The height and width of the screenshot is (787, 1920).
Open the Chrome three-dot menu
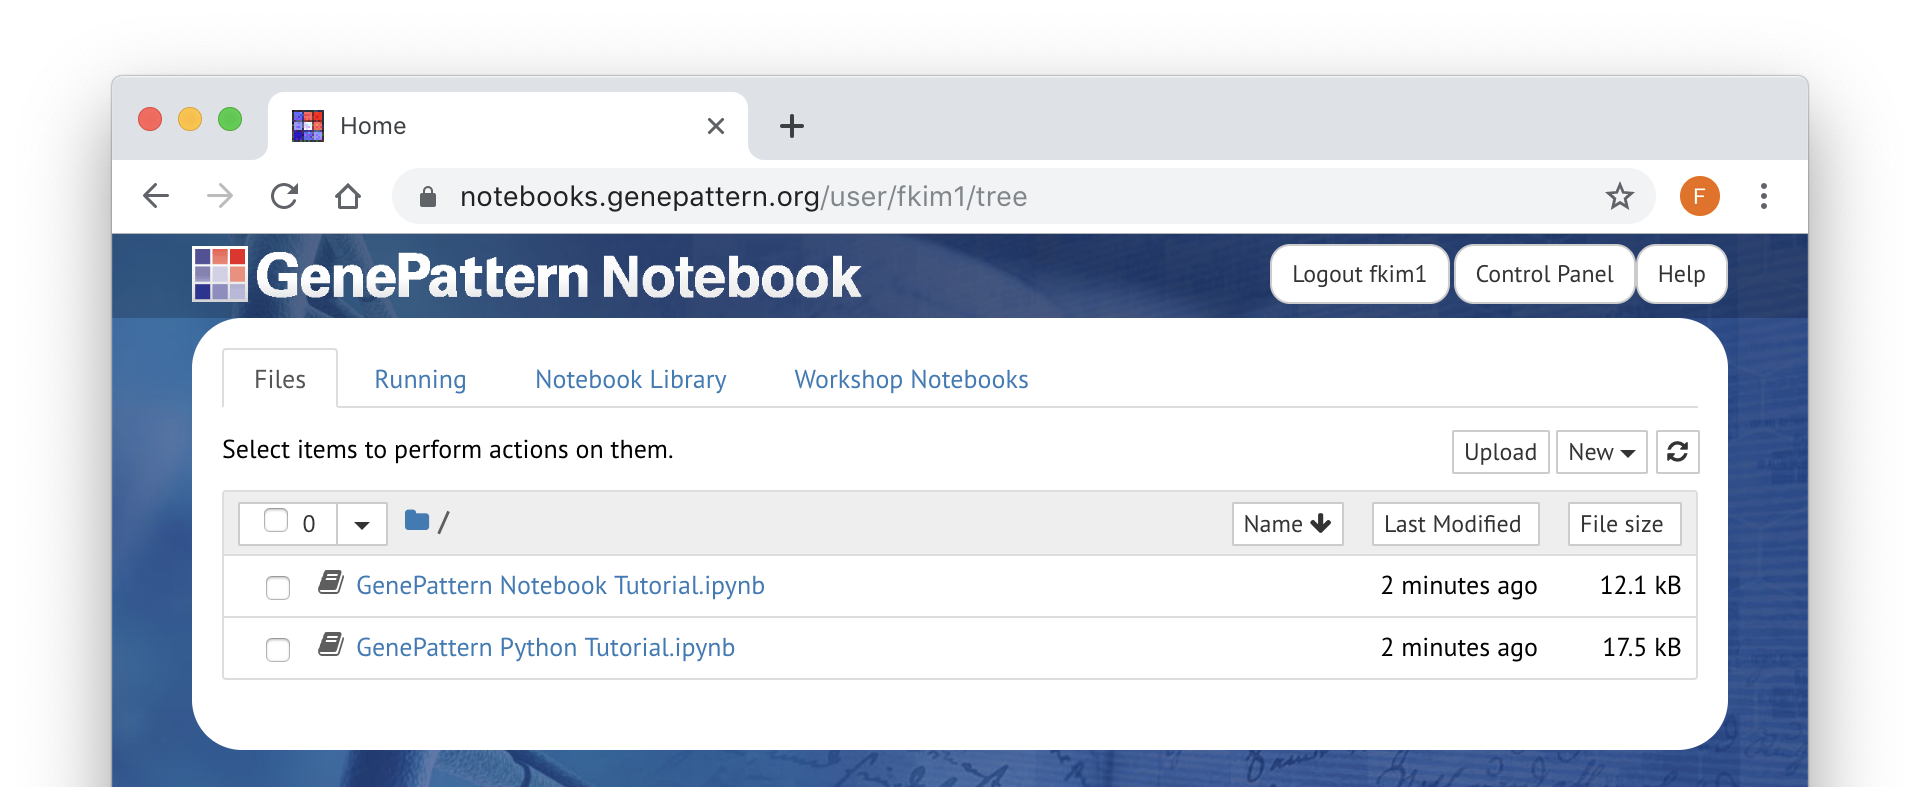(x=1764, y=196)
